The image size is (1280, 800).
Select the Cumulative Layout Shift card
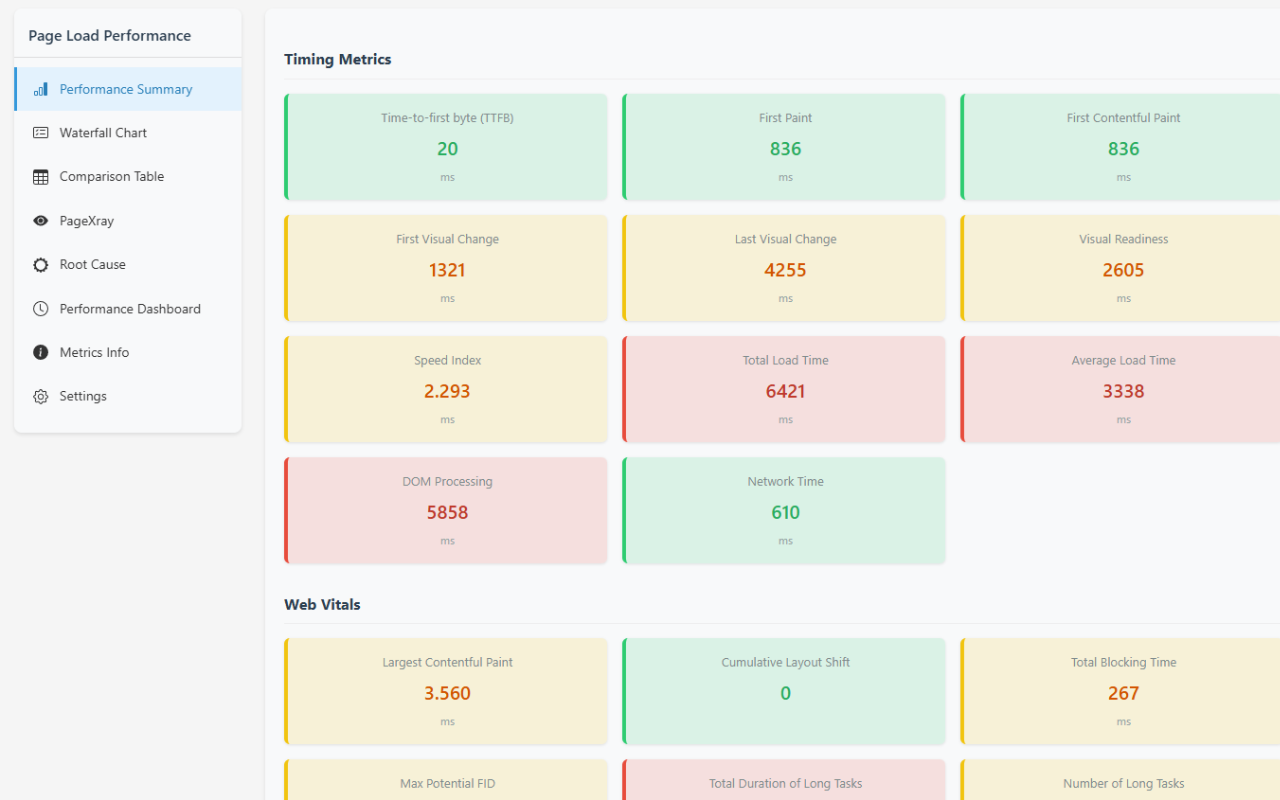point(784,691)
